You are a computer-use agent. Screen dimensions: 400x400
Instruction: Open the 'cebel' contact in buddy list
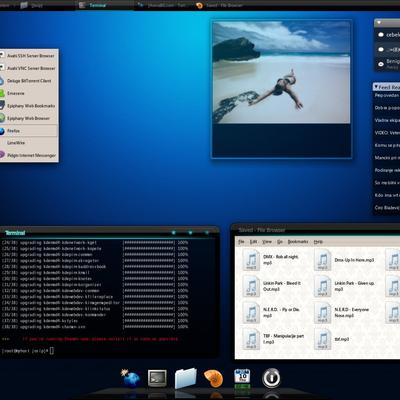[x=388, y=35]
